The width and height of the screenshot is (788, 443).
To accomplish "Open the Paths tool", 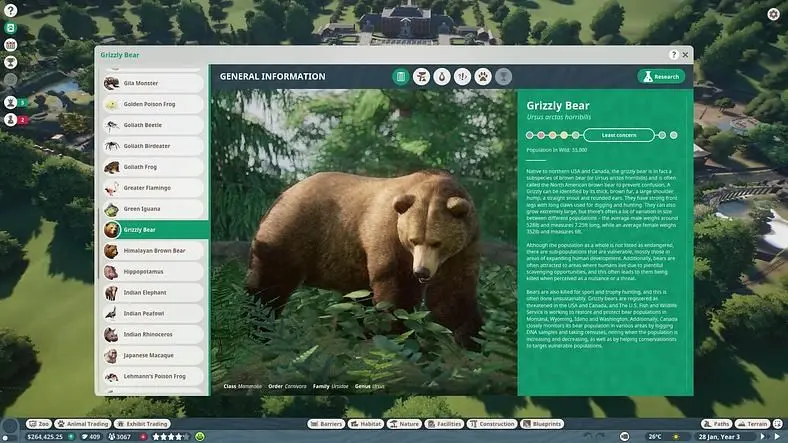I will click(x=716, y=424).
